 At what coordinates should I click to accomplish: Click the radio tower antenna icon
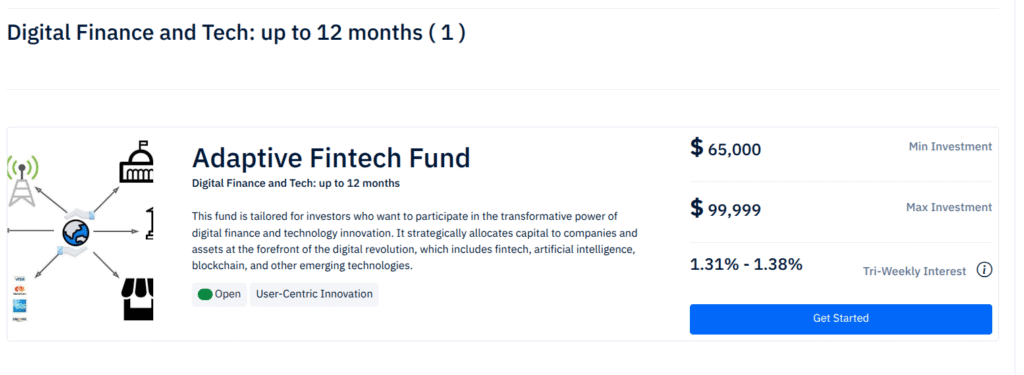coord(23,181)
